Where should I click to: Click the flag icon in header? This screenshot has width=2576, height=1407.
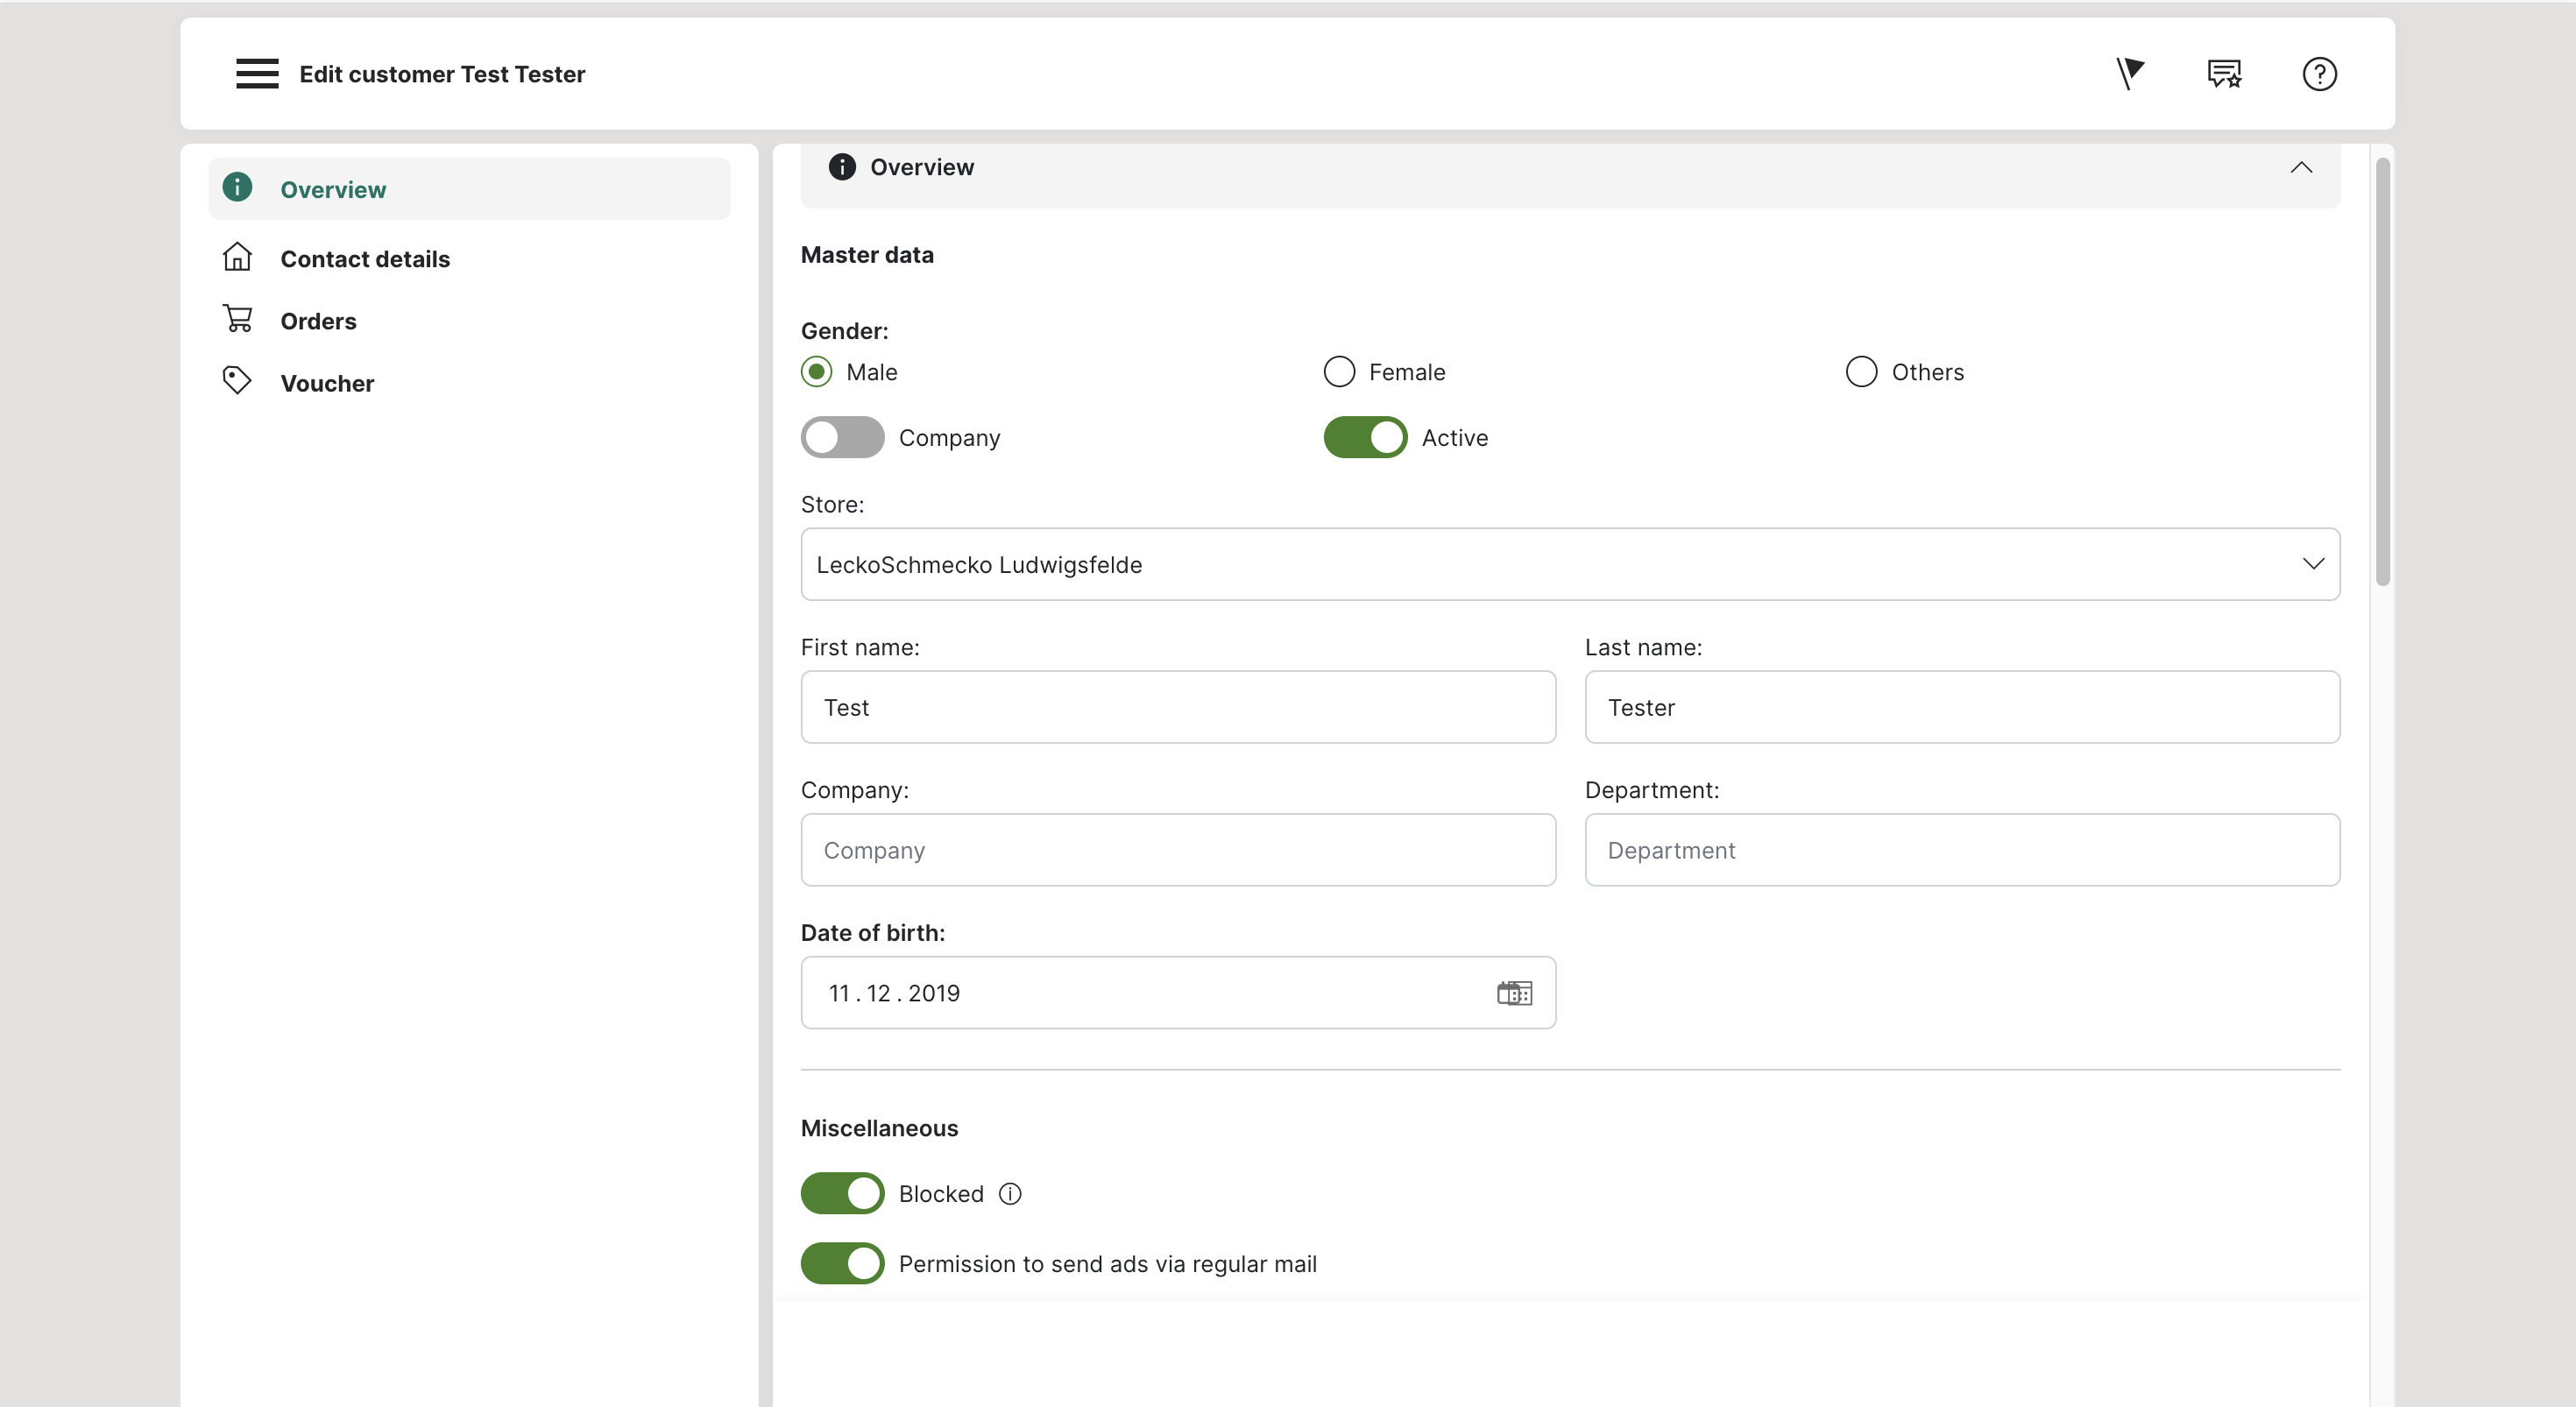2130,74
